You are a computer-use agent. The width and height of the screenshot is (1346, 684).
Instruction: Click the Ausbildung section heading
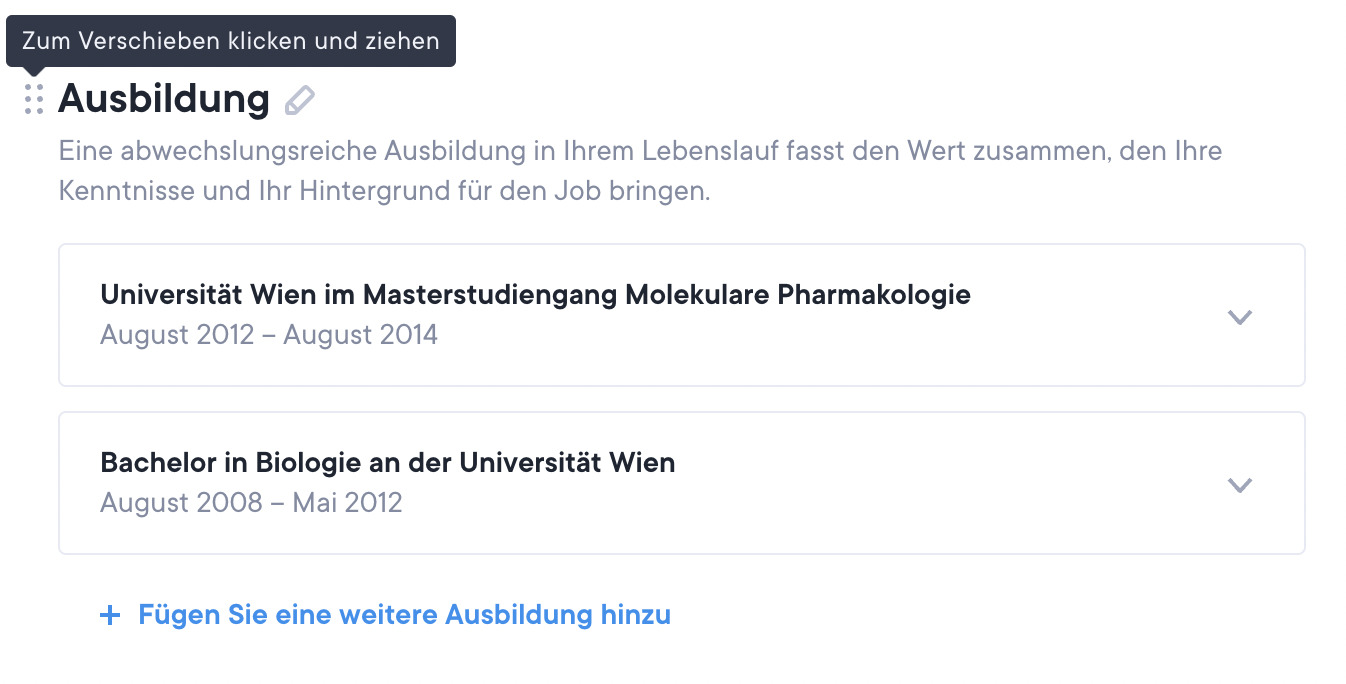click(164, 99)
